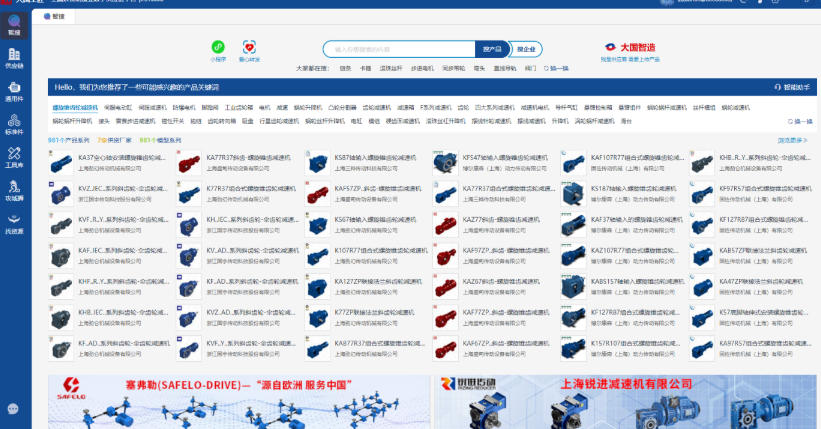This screenshot has width=821, height=429.
Task: Switch to the 搜企业 search mode
Action: click(525, 48)
